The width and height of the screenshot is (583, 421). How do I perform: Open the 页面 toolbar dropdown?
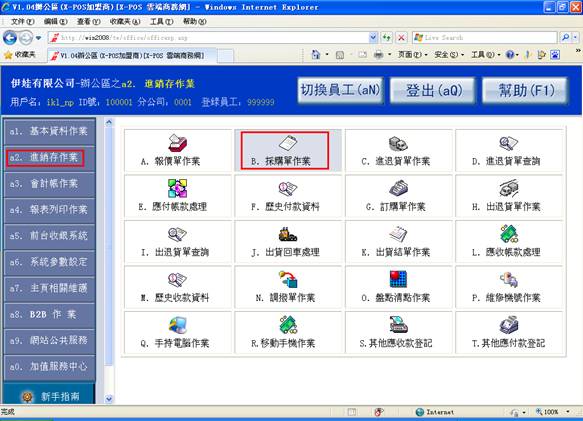click(x=412, y=55)
